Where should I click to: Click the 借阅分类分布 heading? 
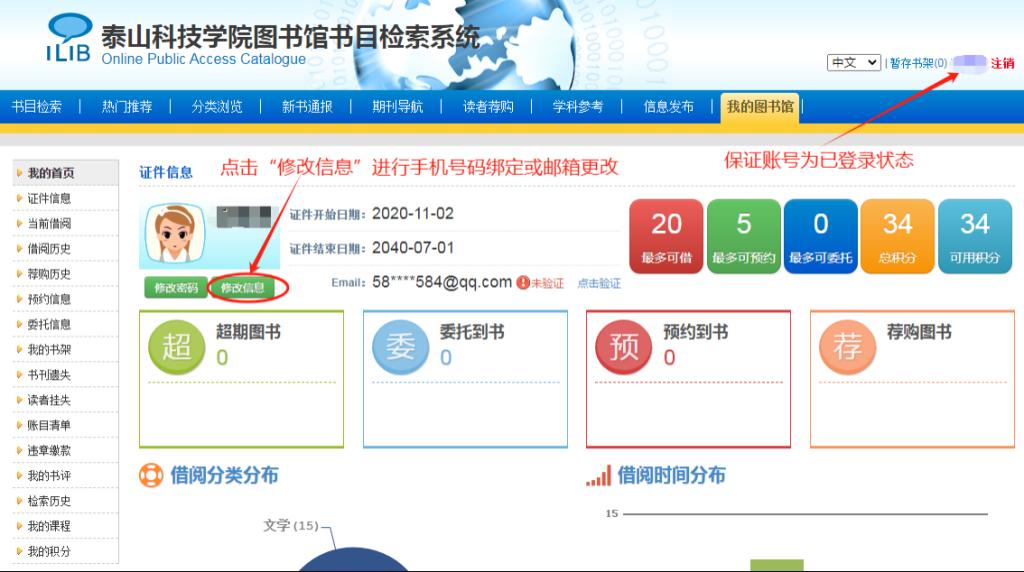point(224,475)
